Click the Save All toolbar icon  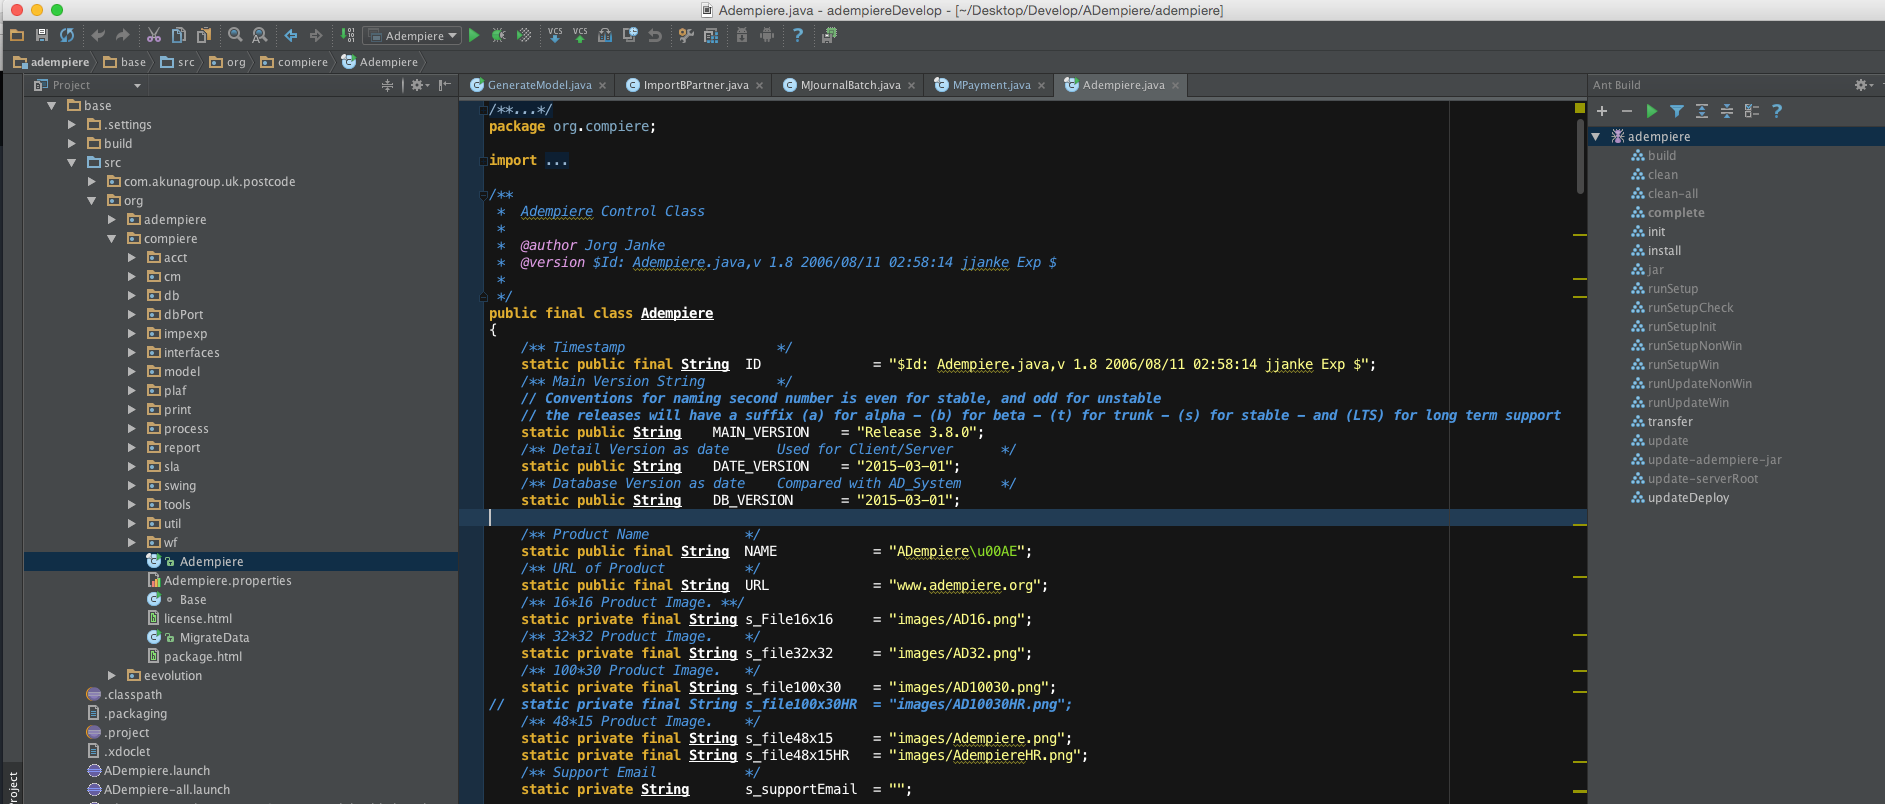(41, 35)
